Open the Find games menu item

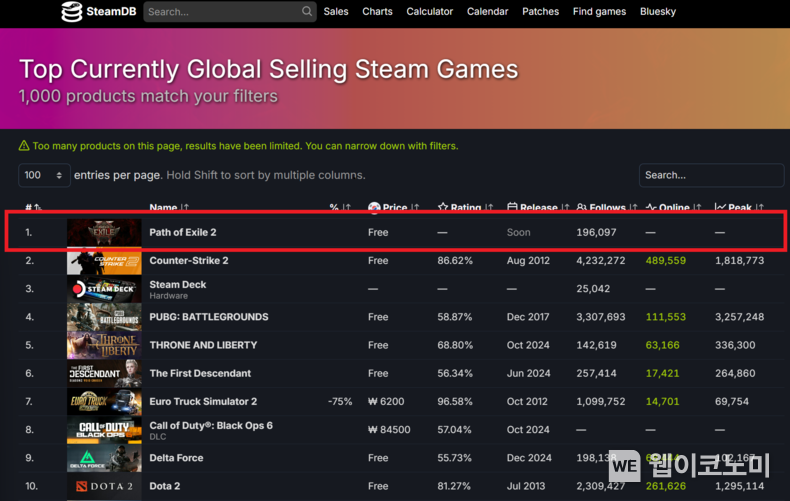[x=599, y=12]
